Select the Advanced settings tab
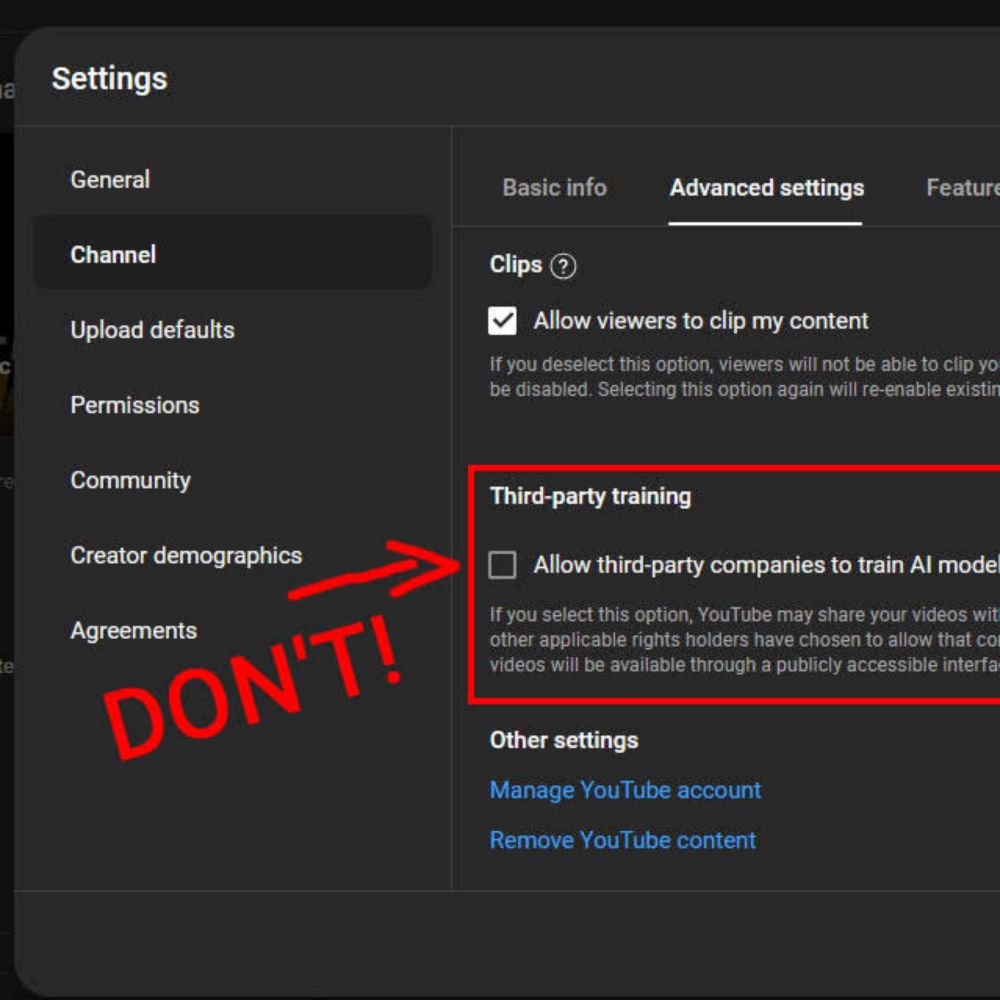1000x1000 pixels. click(767, 188)
